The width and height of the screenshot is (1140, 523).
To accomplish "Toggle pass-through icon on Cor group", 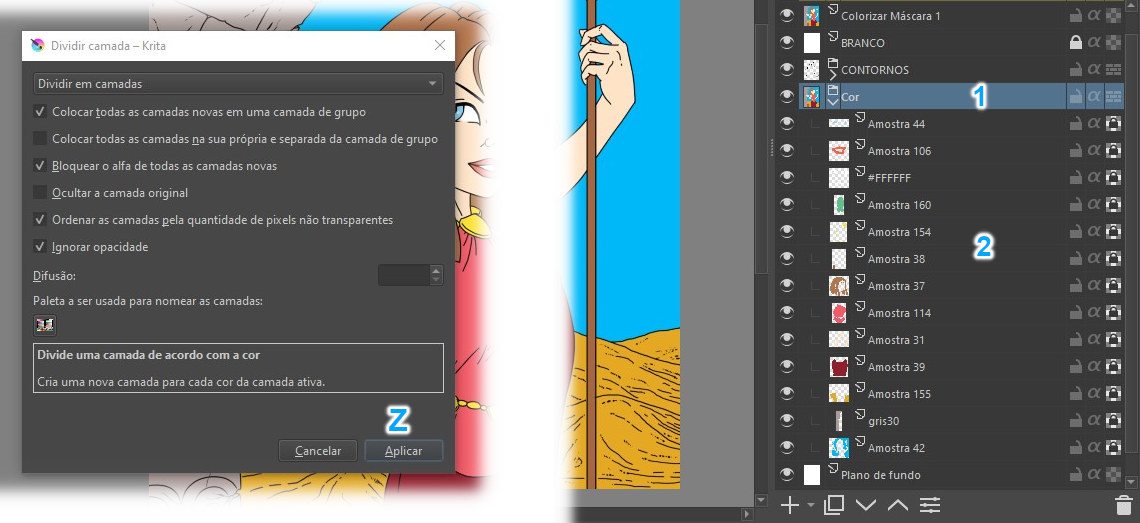I will pyautogui.click(x=1113, y=97).
